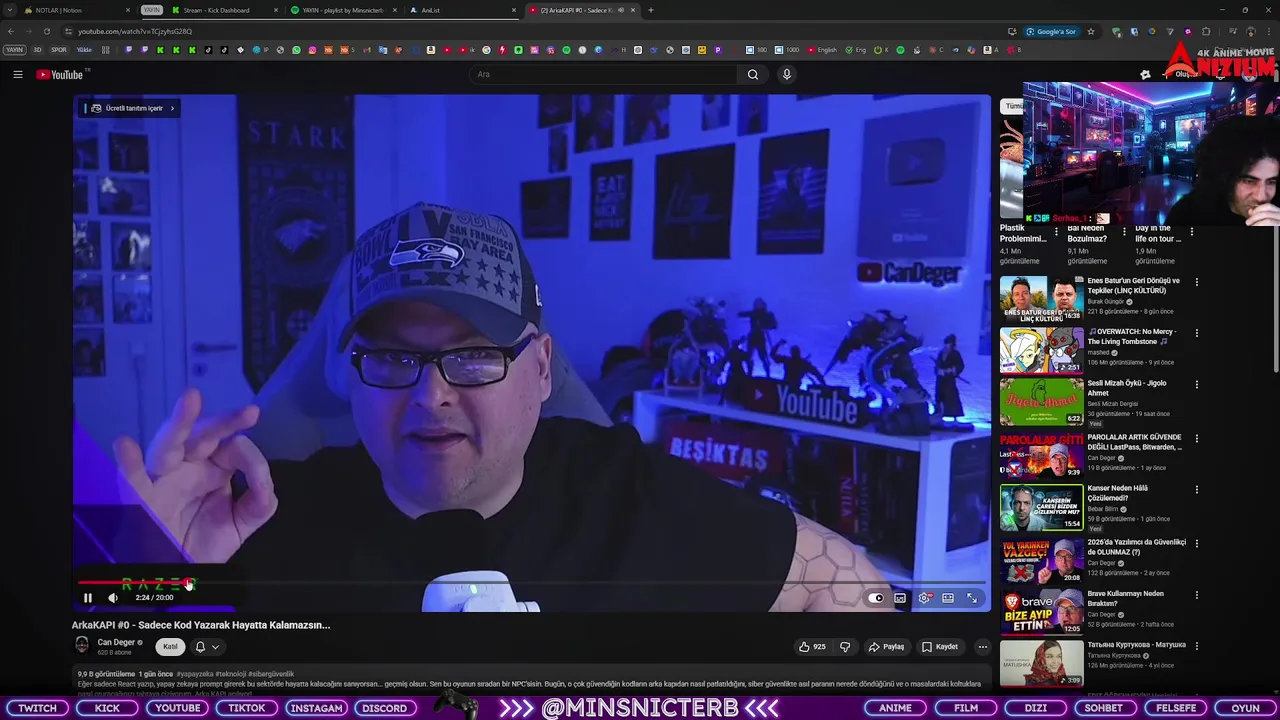Click the 9,9 B görüntüleme view count
This screenshot has width=1280, height=720.
pyautogui.click(x=106, y=674)
